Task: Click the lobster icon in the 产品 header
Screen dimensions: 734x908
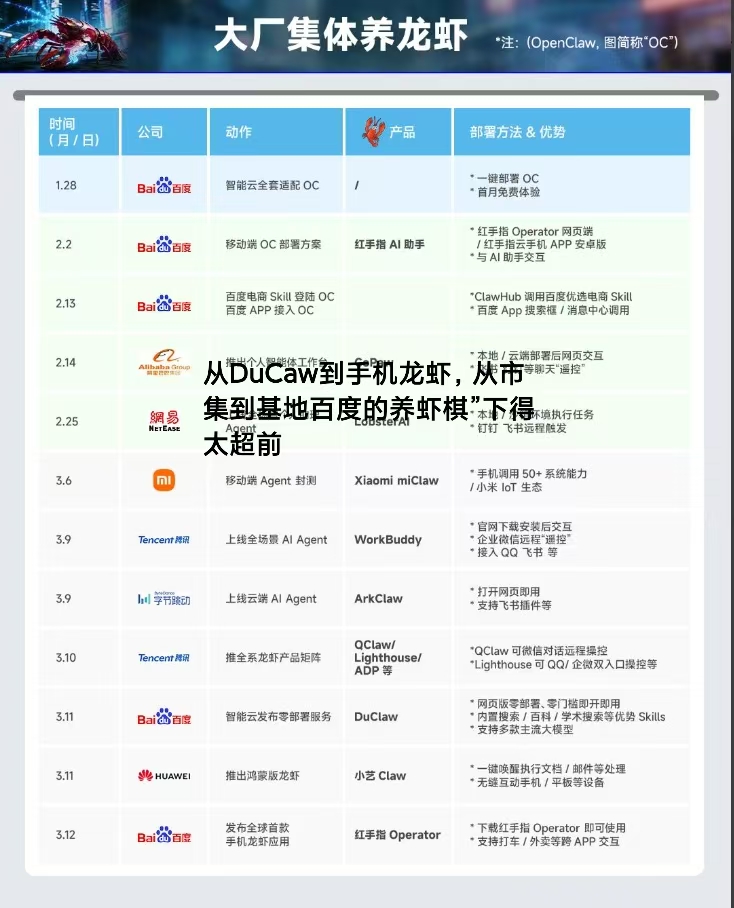Action: (x=374, y=131)
